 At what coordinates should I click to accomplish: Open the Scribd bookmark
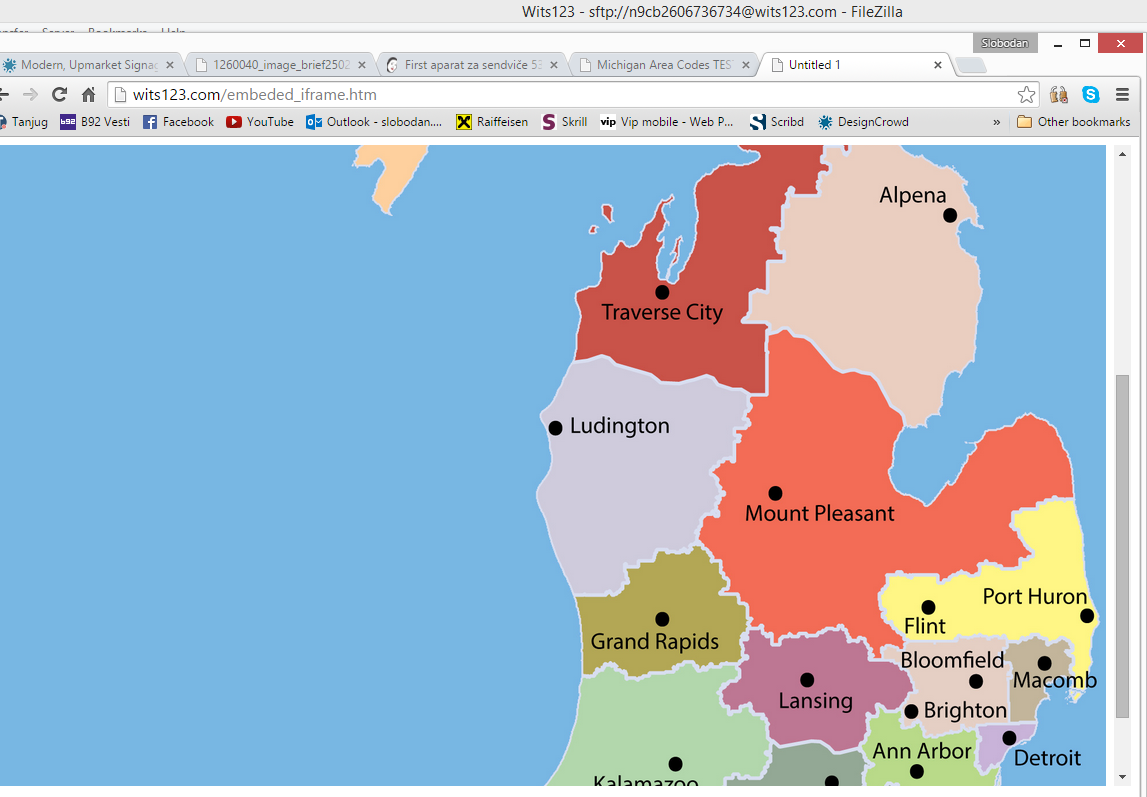point(777,122)
